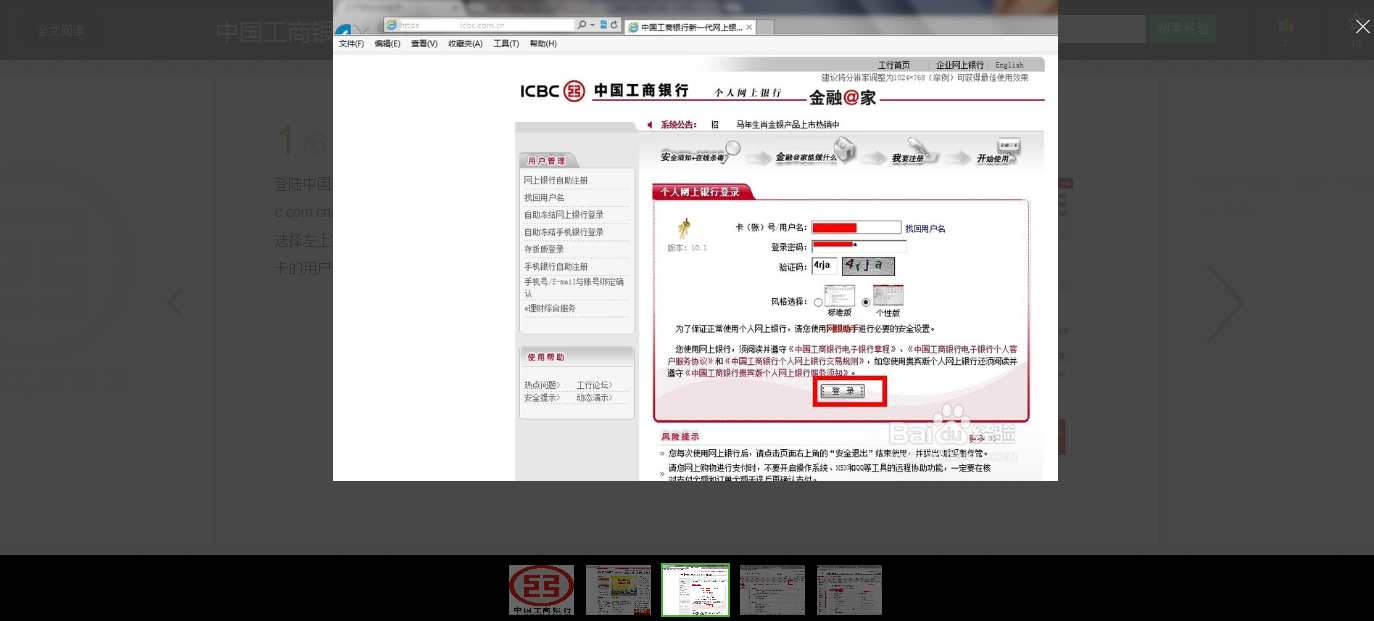This screenshot has height=621, width=1374.
Task: Click the 开始使用 computer step icon
Action: 1008,148
